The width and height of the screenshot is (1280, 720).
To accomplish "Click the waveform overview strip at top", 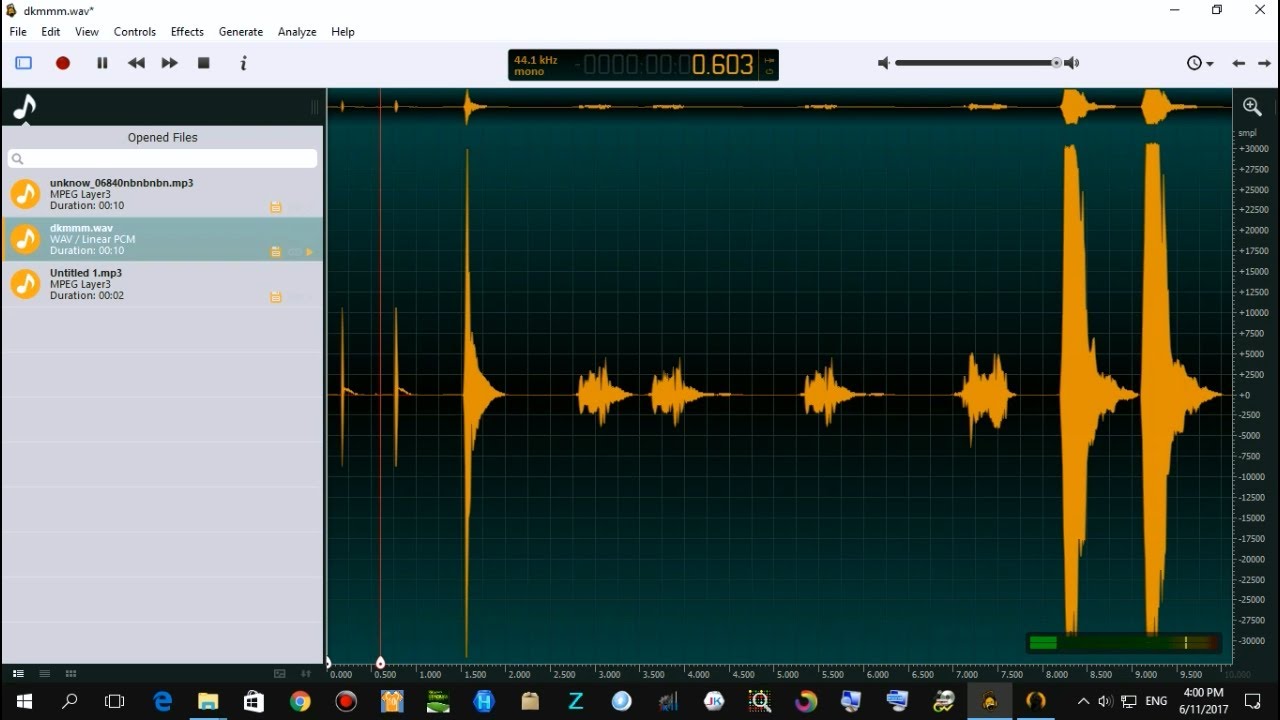I will click(x=780, y=107).
